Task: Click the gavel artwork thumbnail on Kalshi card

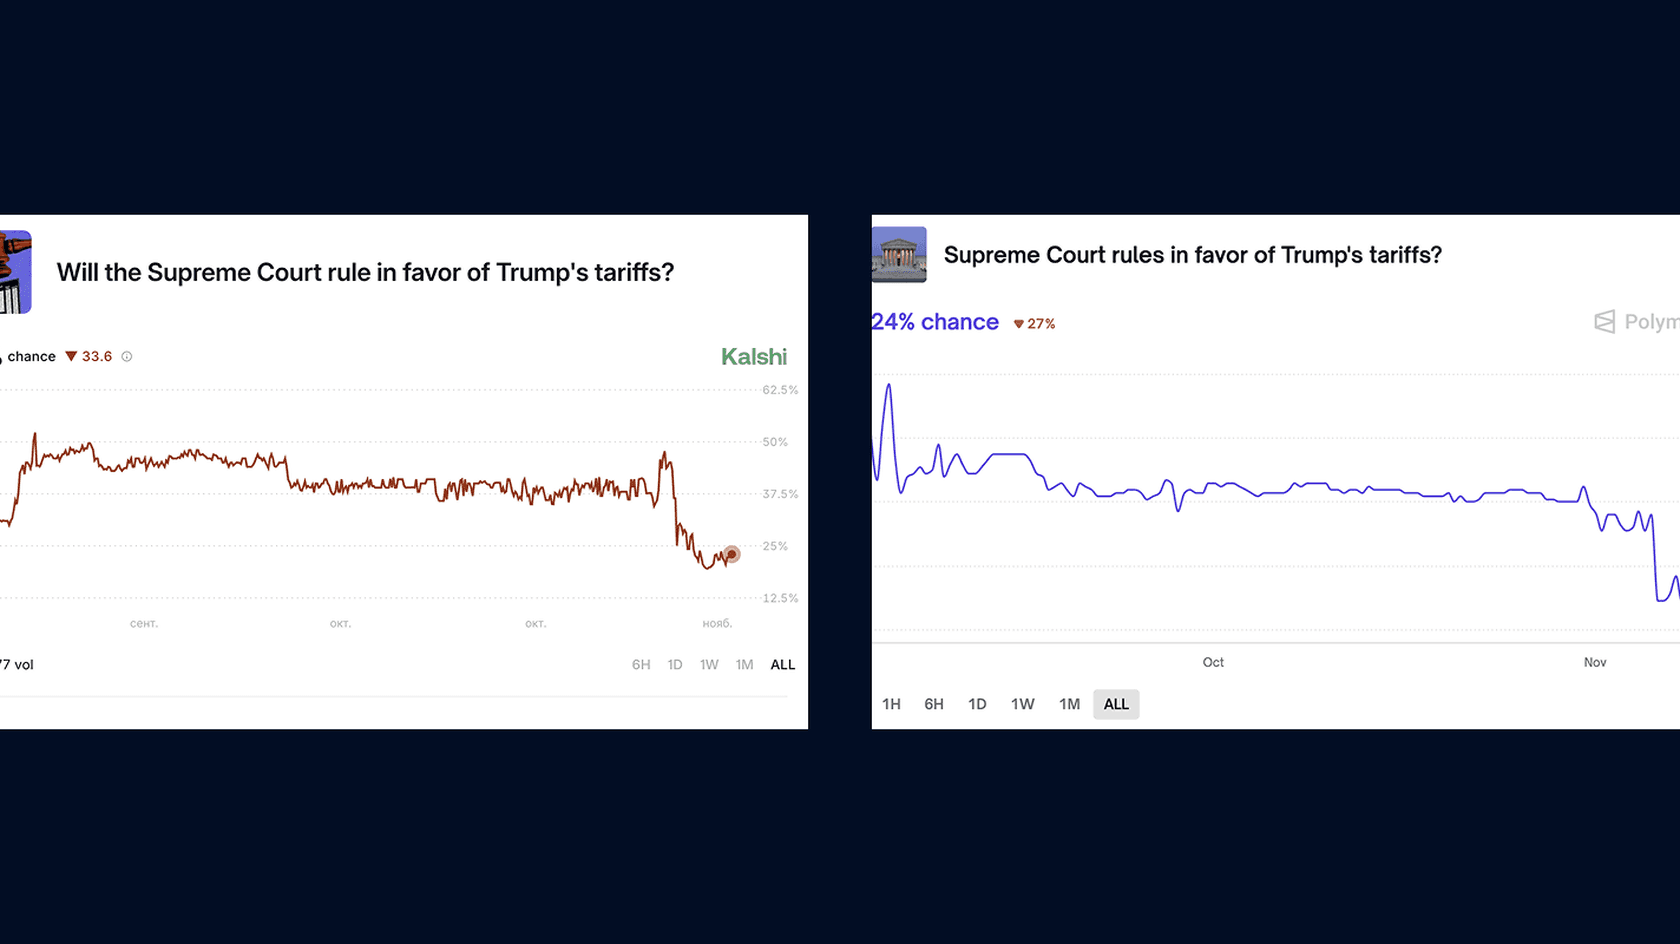Action: [15, 271]
